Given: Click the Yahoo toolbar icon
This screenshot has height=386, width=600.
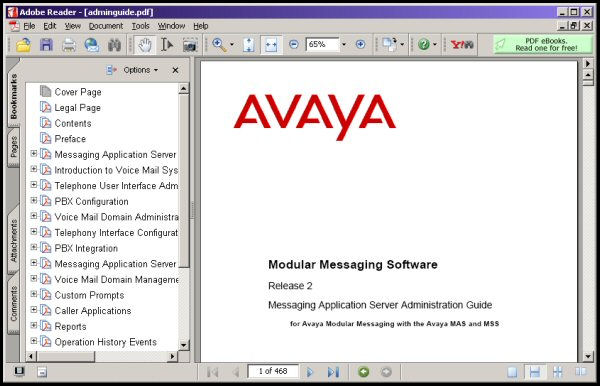Looking at the screenshot, I should (461, 45).
